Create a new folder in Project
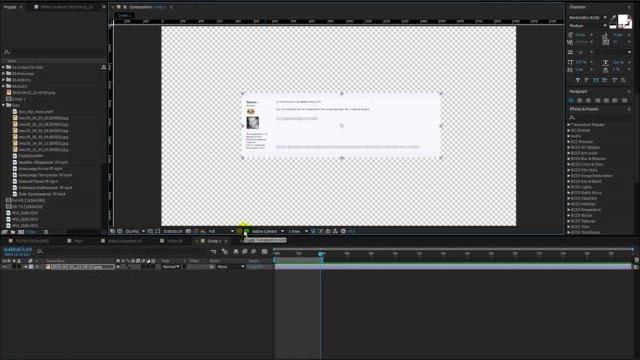640x360 pixels. 13,231
